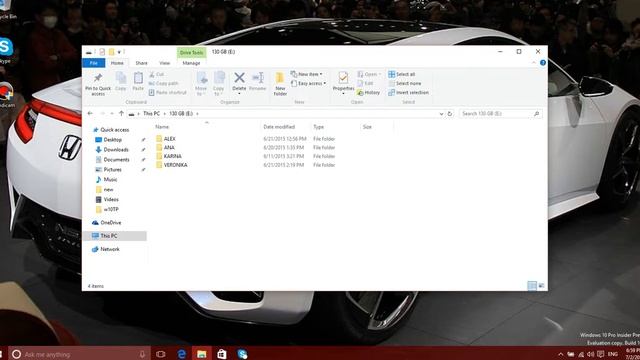Open Task View on the taskbar

[x=161, y=354]
